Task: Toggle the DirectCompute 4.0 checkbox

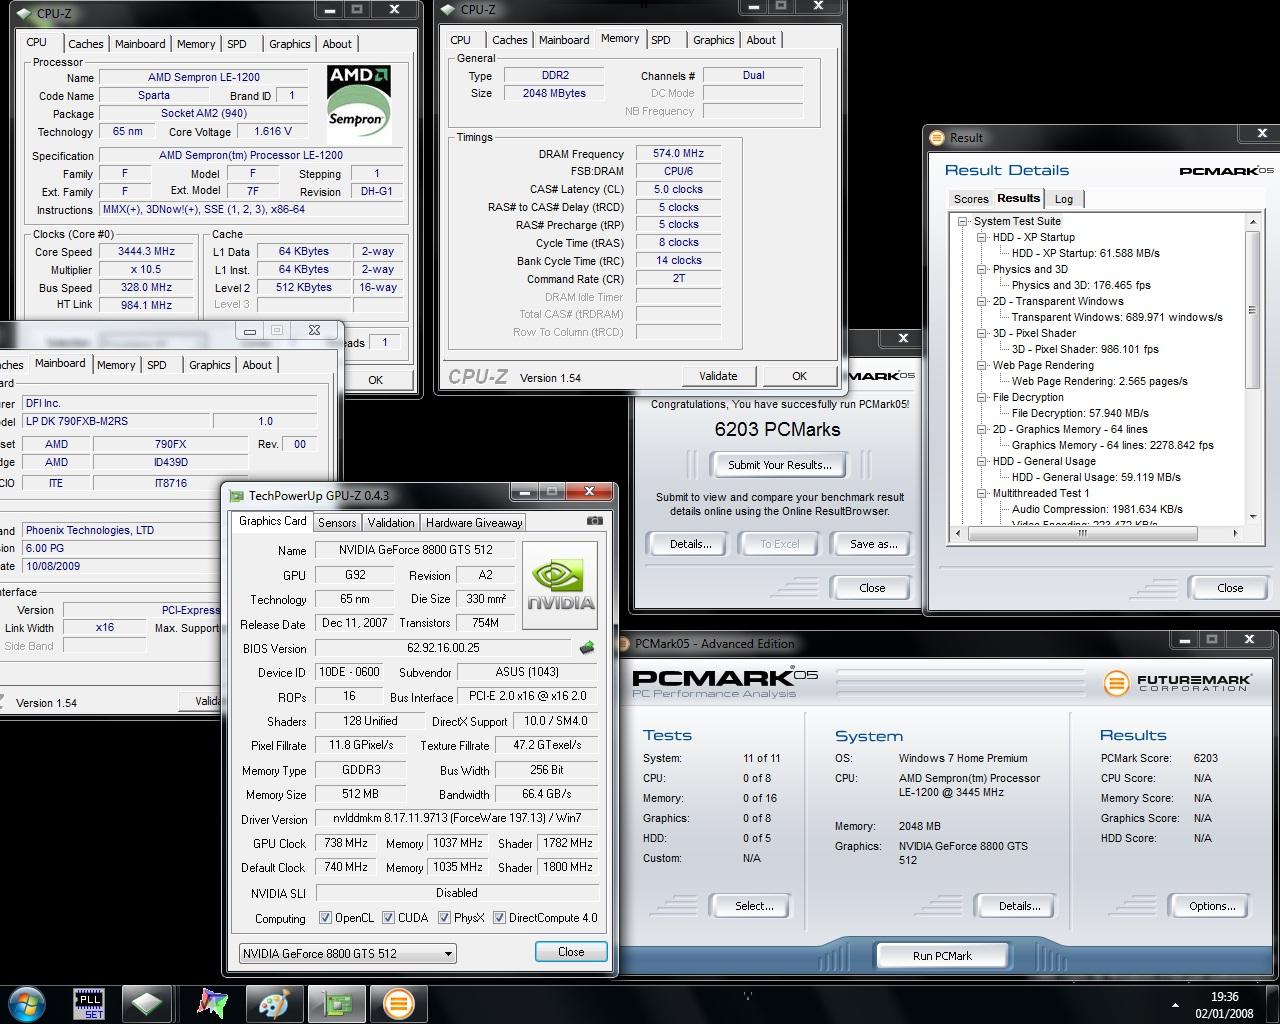Action: point(499,917)
